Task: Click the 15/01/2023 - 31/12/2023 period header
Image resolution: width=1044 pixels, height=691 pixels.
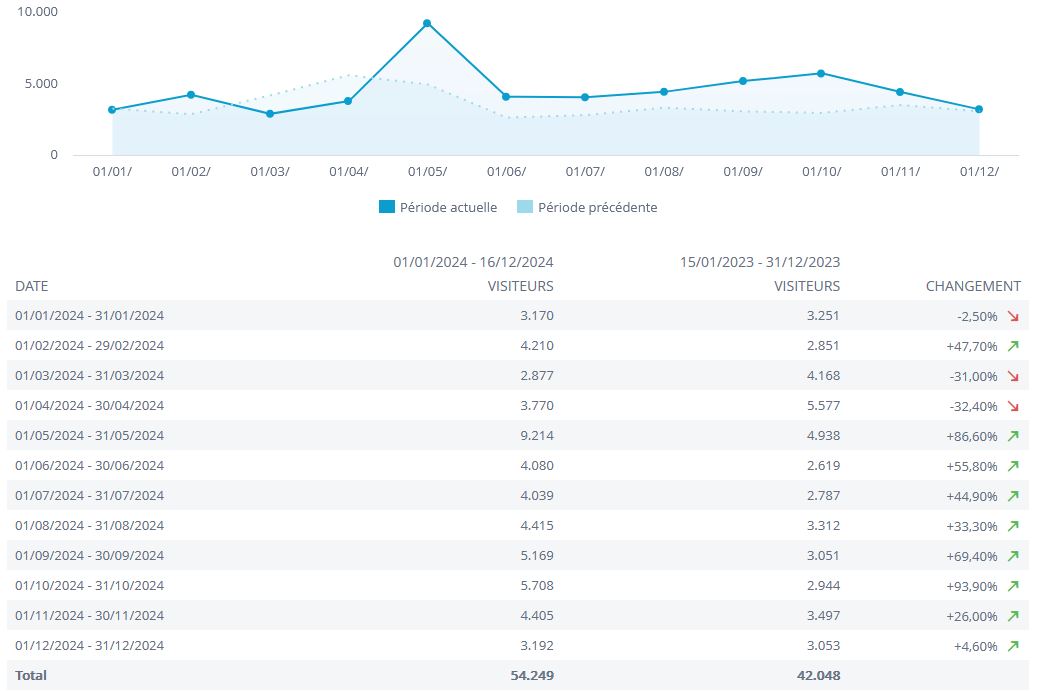Action: (760, 262)
